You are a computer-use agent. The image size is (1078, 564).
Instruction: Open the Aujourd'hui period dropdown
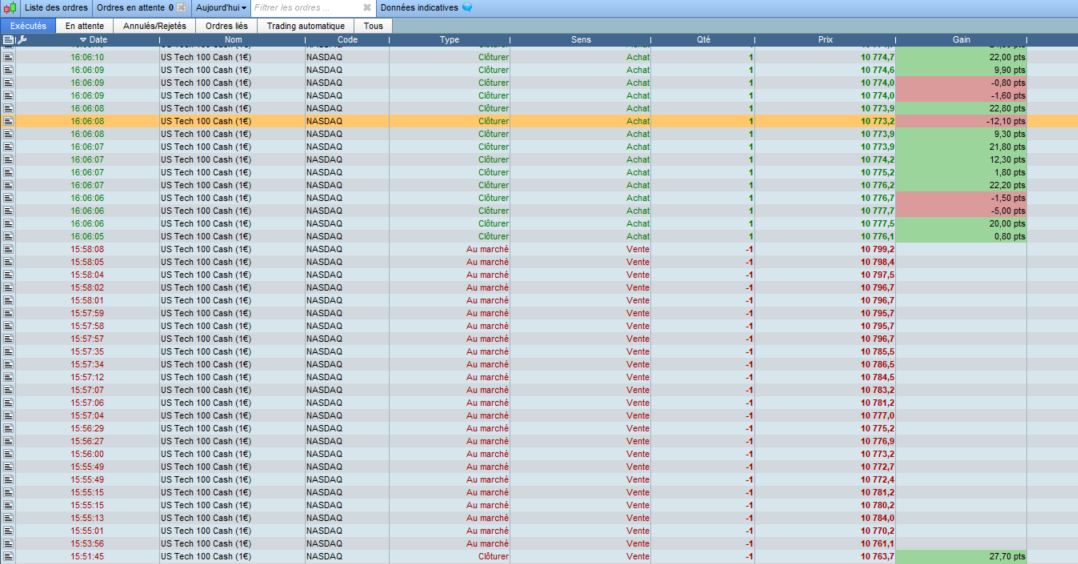point(221,8)
